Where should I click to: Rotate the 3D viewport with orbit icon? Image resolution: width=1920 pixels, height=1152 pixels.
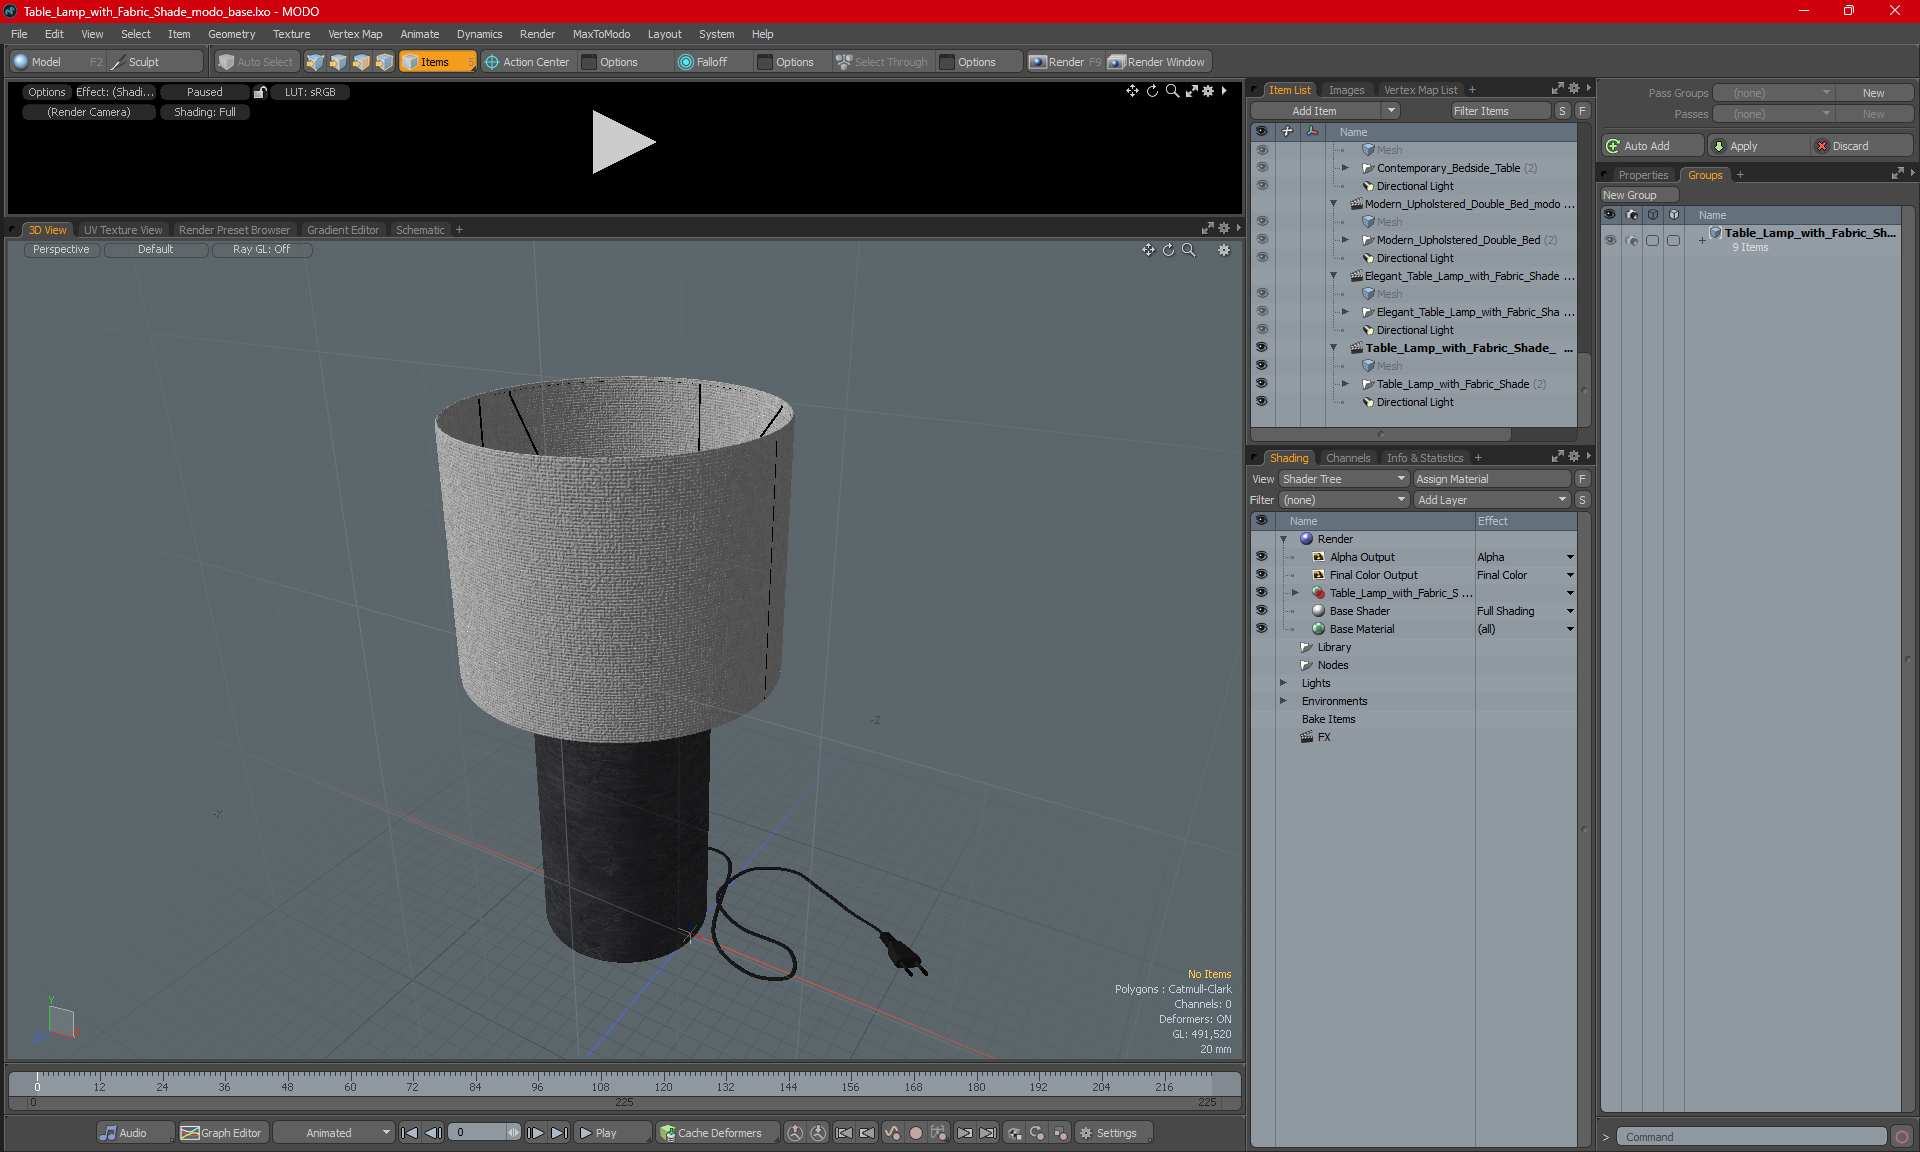tap(1169, 250)
